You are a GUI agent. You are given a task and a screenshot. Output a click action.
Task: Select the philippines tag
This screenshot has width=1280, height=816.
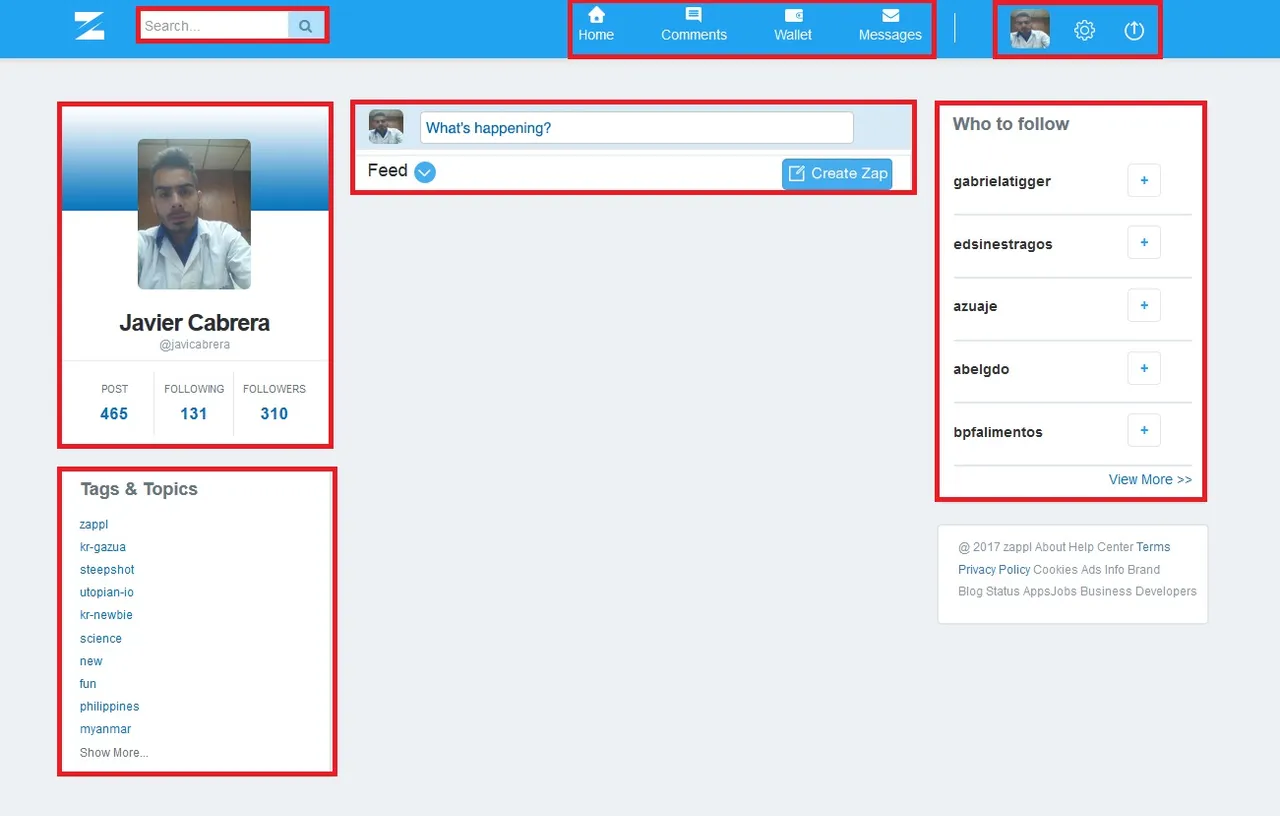110,707
